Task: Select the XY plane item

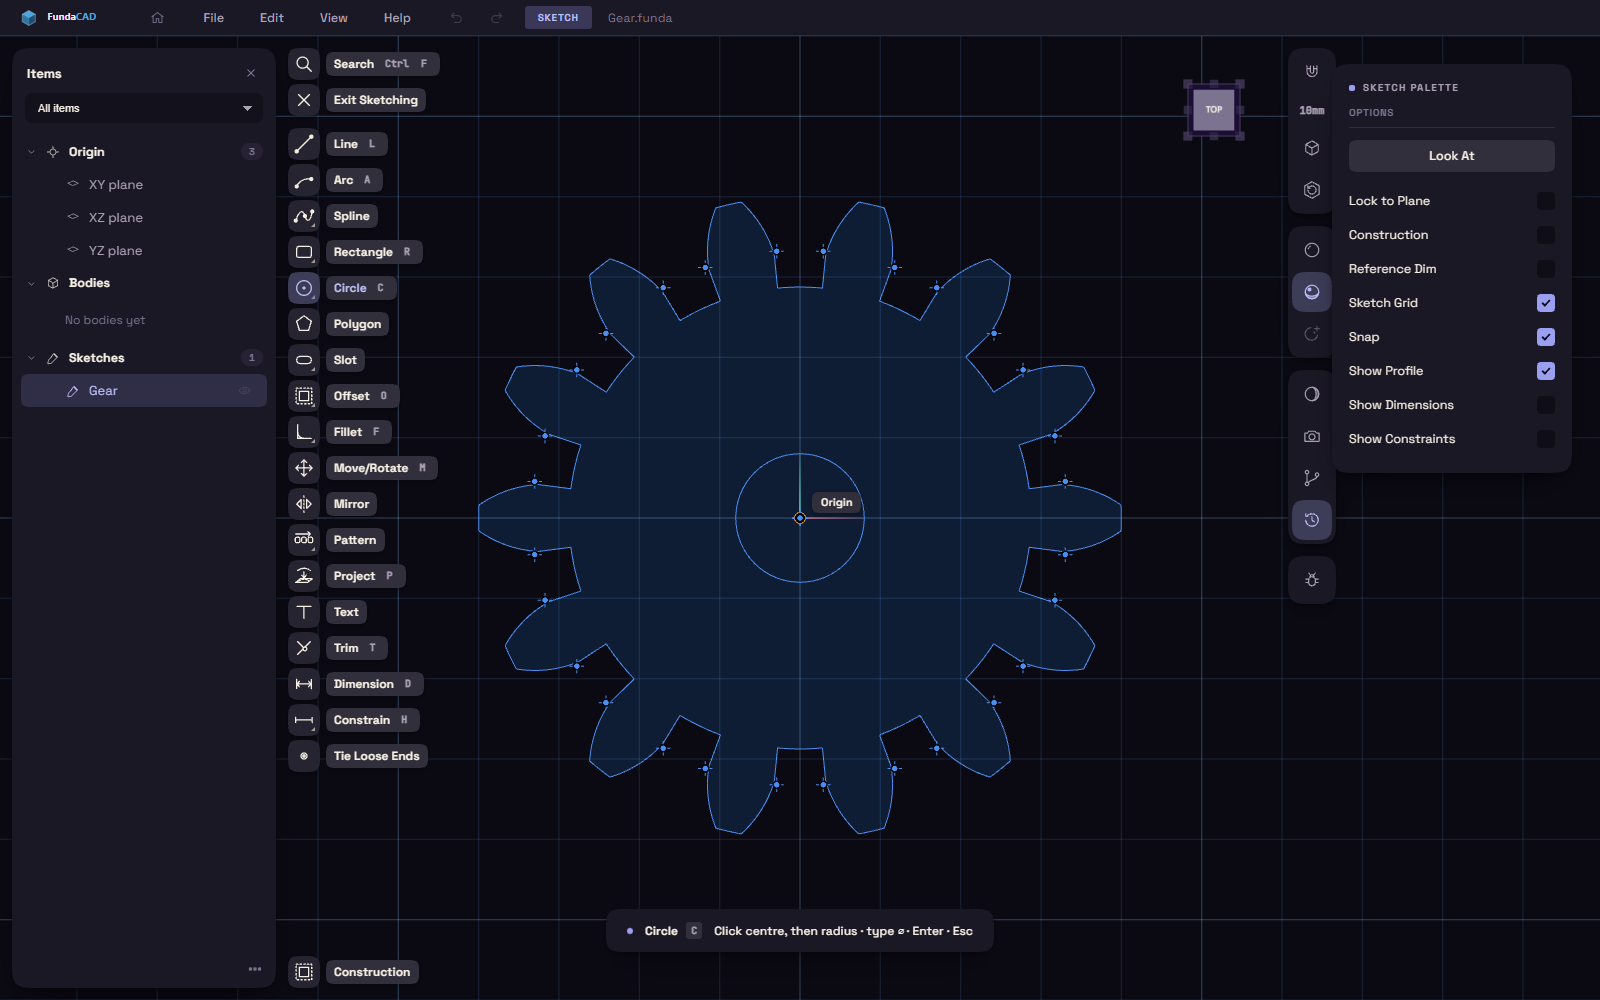Action: 116,185
